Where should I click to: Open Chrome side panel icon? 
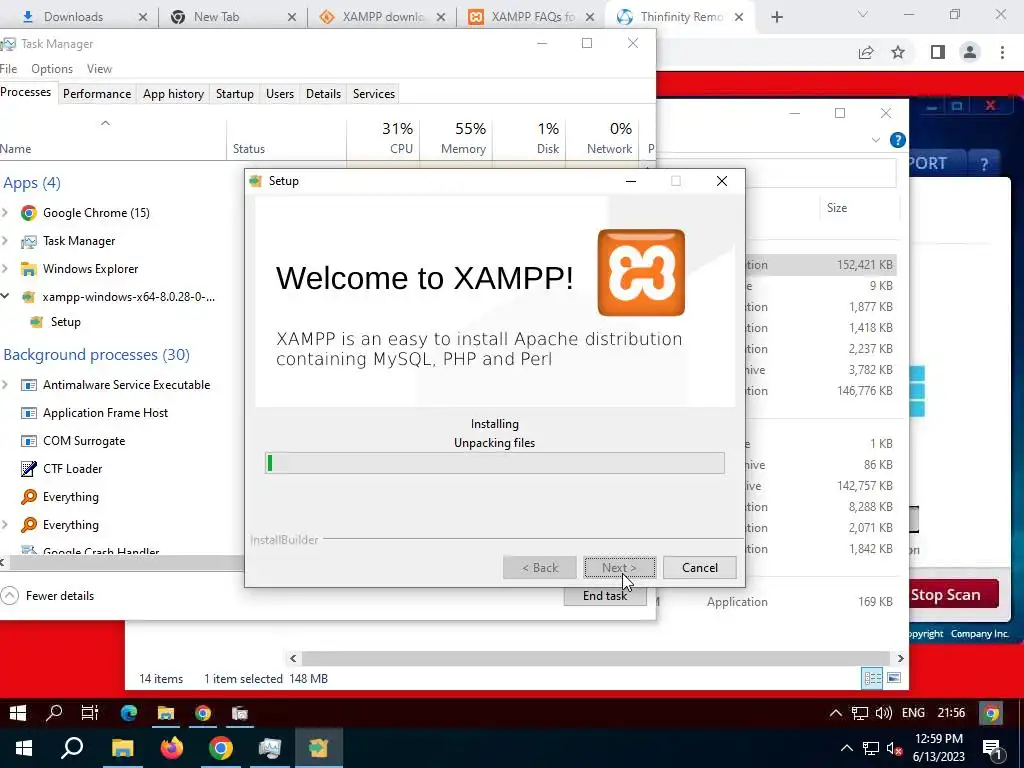938,52
